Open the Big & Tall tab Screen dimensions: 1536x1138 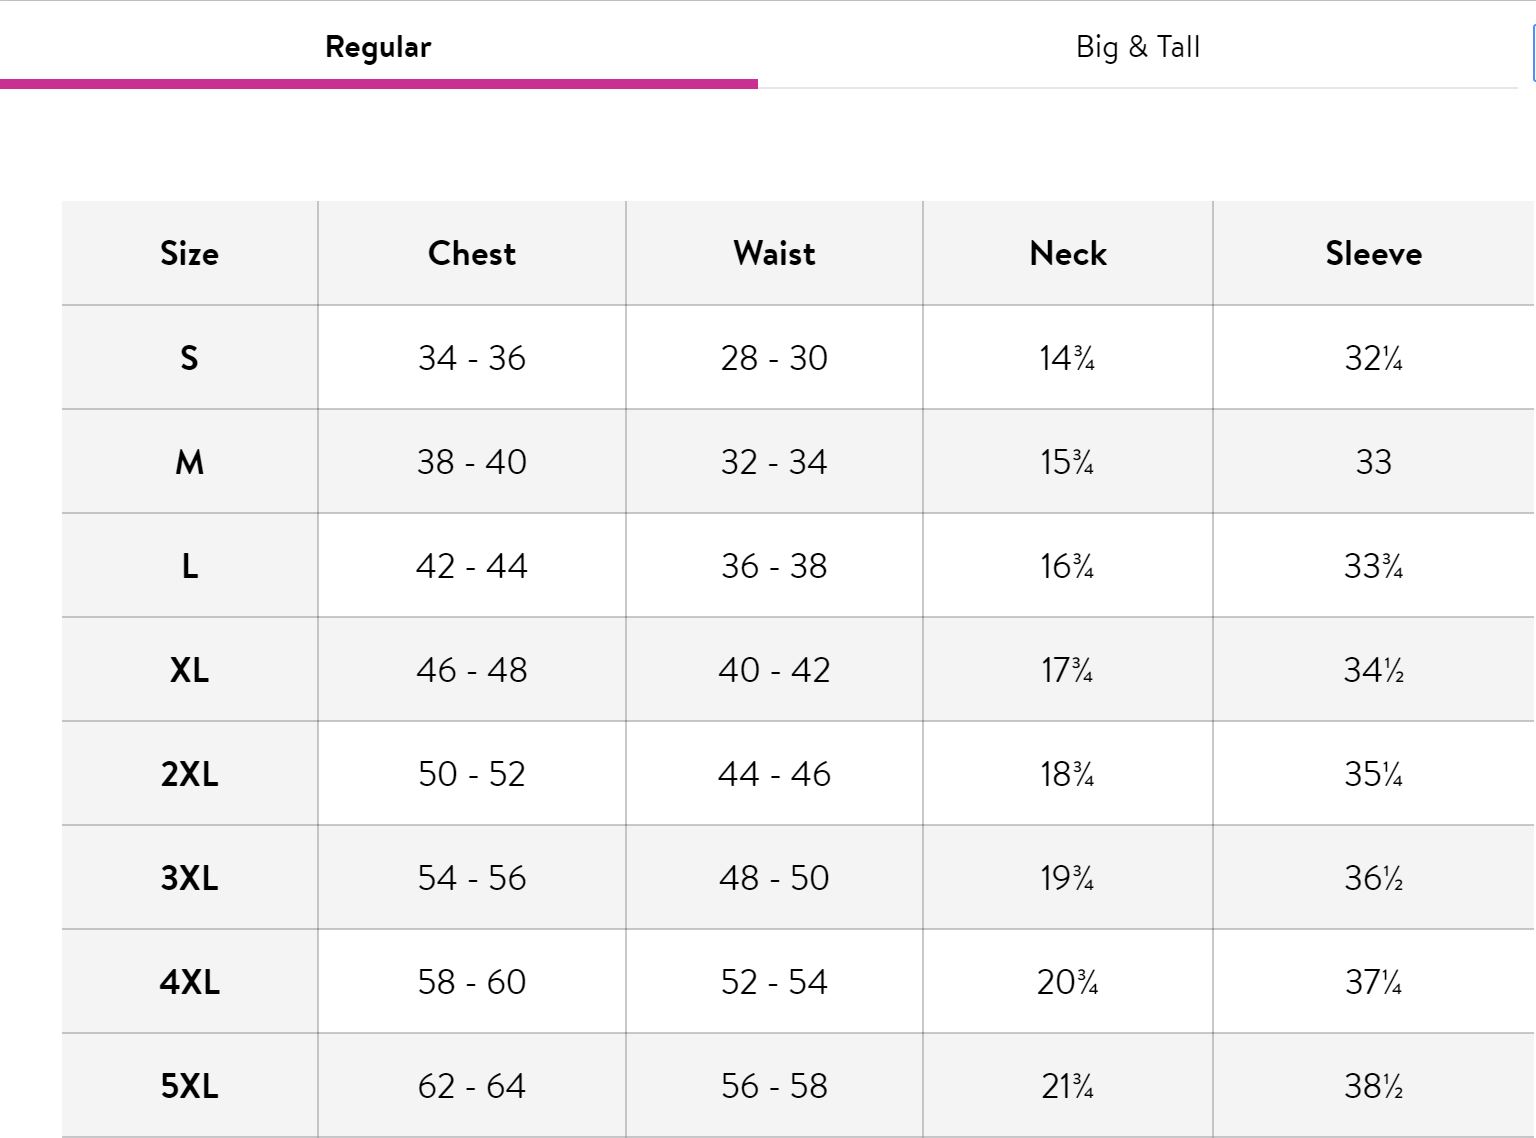[x=1137, y=47]
